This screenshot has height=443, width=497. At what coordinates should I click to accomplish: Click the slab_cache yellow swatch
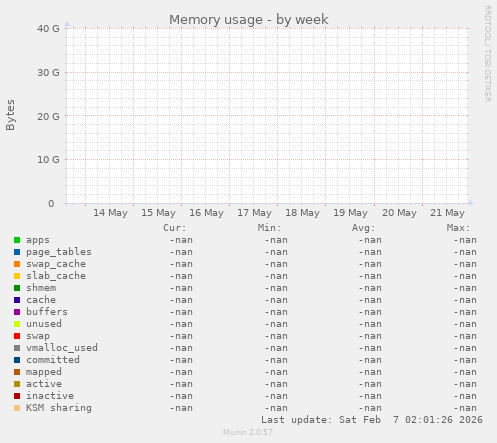[x=17, y=276]
